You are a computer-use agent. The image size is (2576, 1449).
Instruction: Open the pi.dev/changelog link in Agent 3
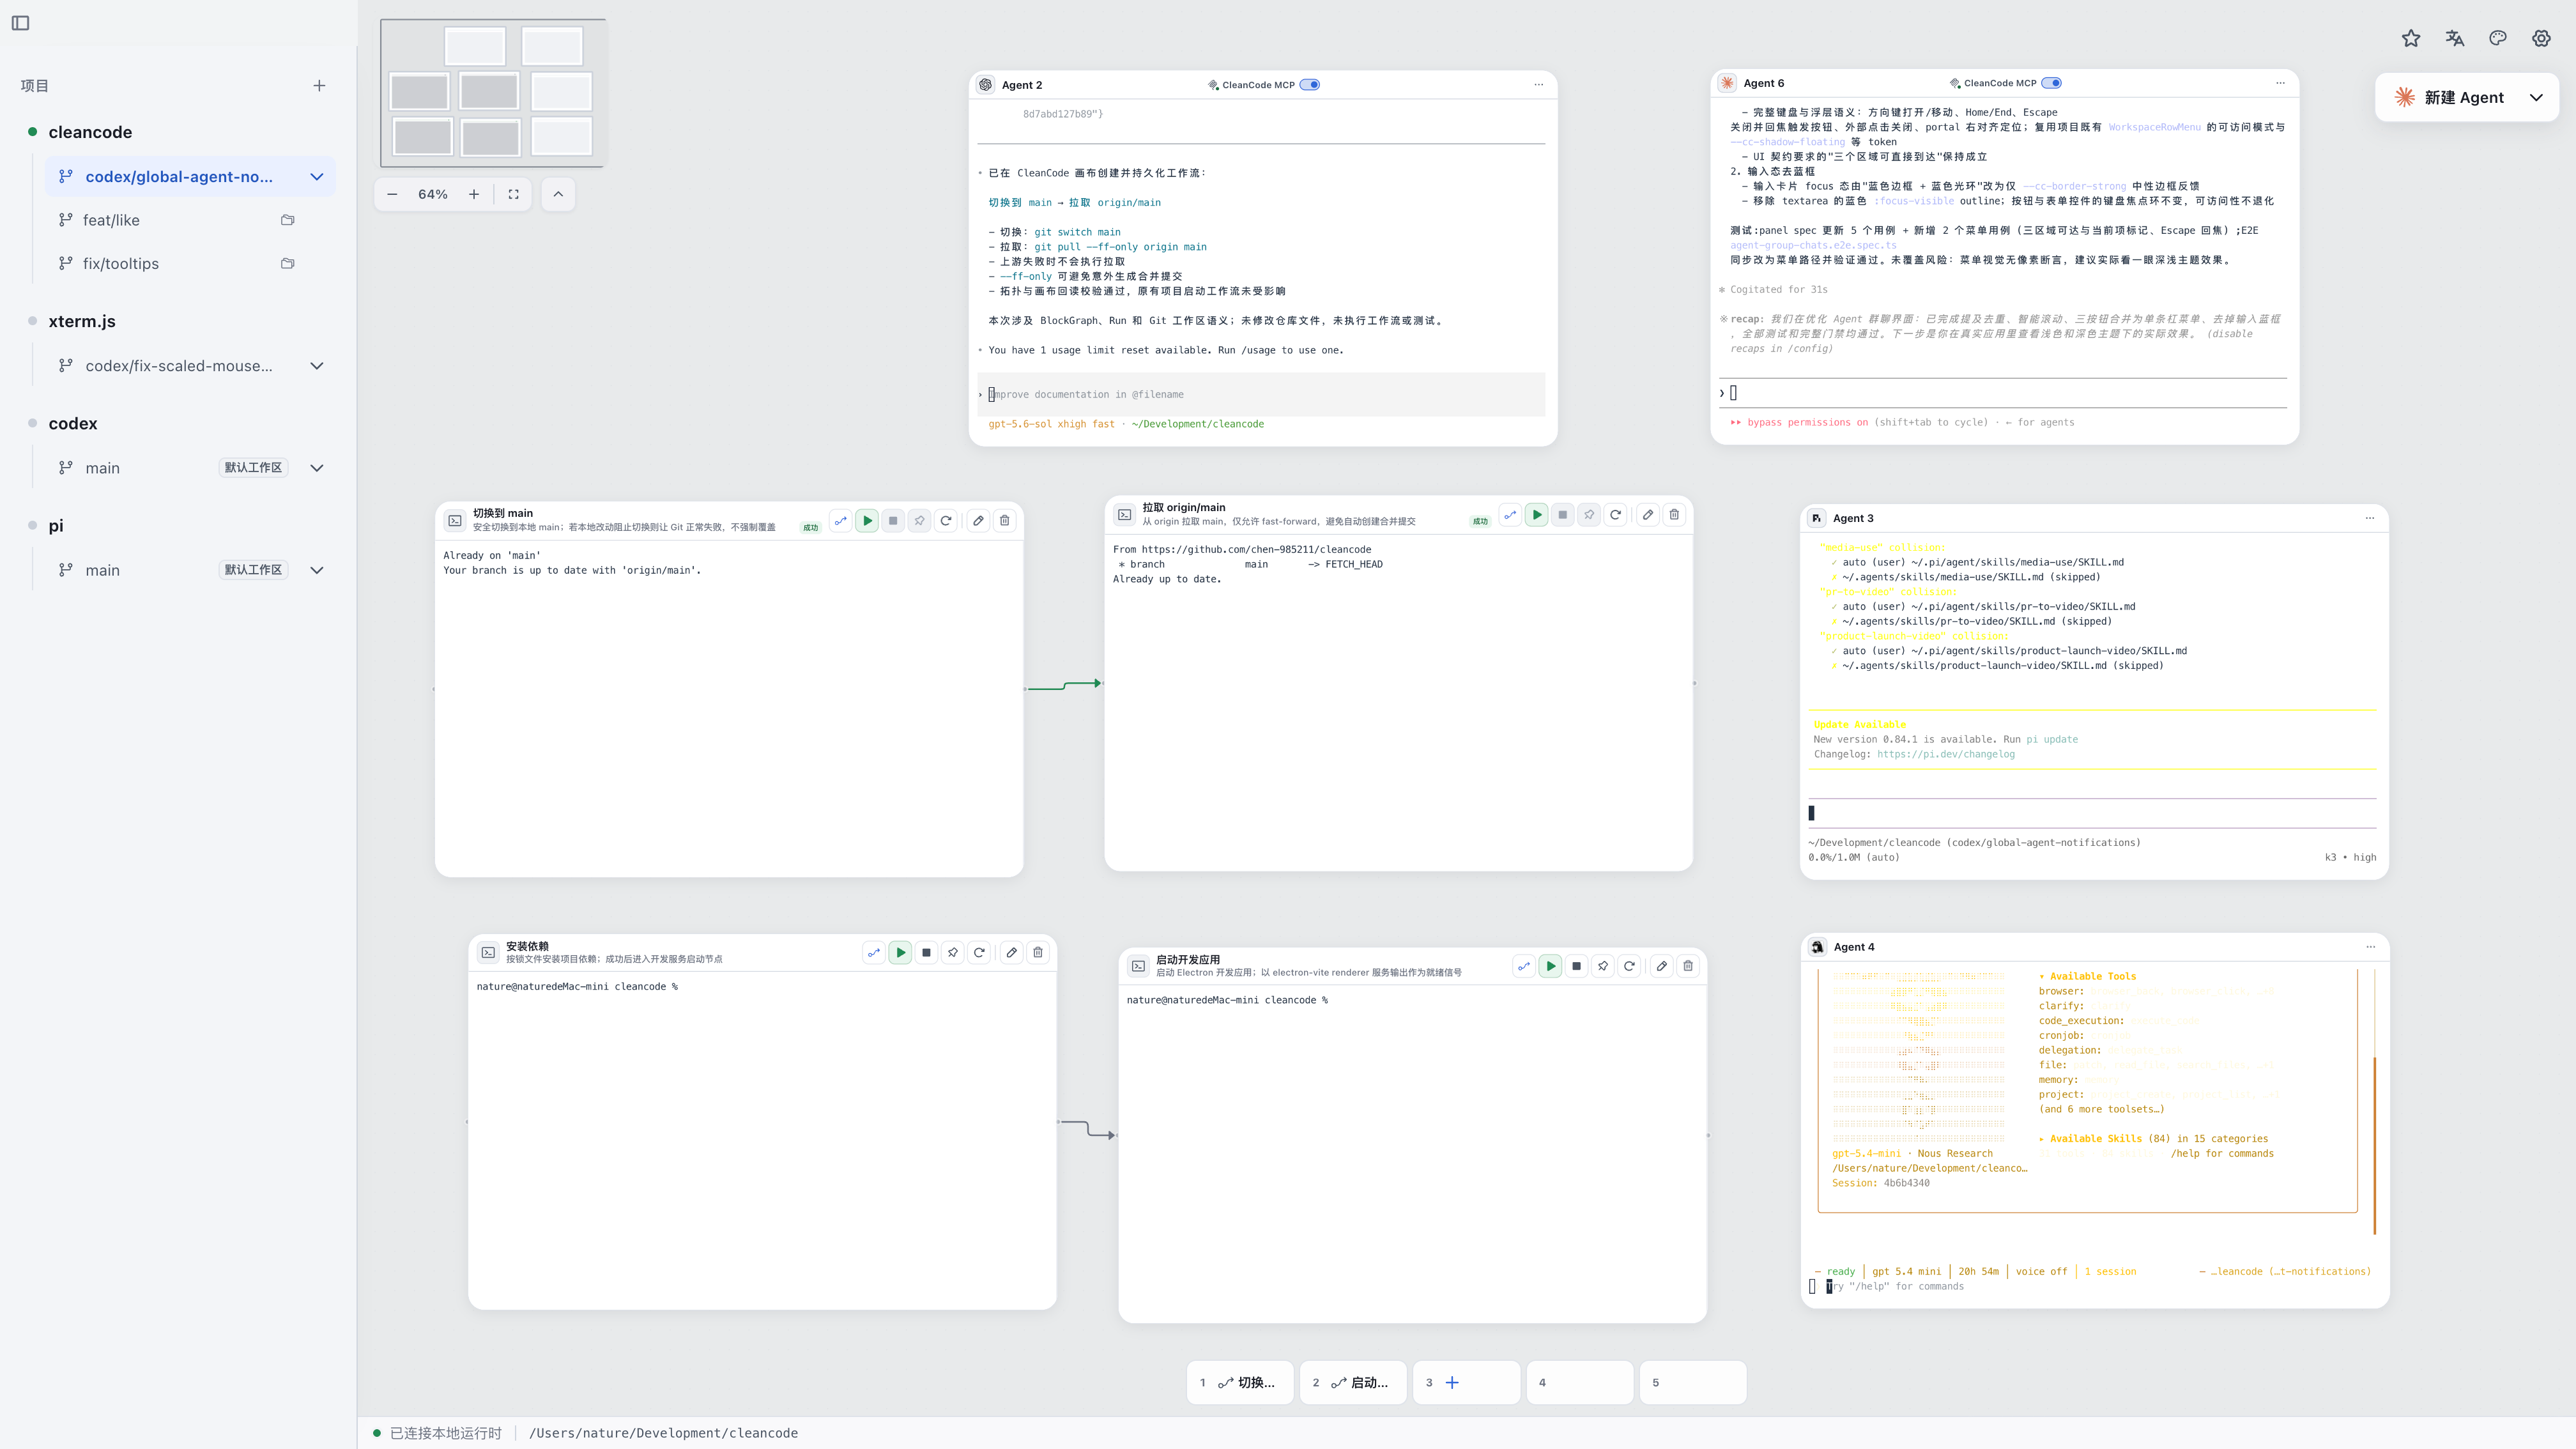tap(1945, 754)
